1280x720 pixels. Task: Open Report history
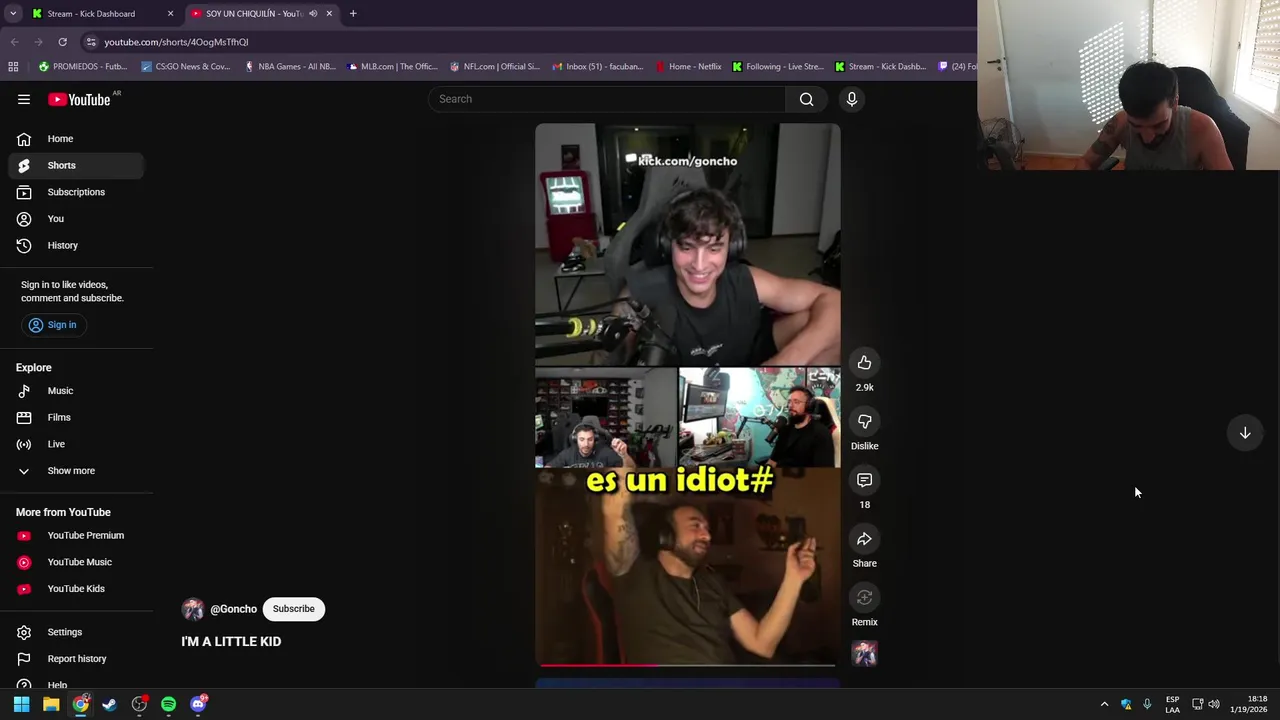(76, 659)
